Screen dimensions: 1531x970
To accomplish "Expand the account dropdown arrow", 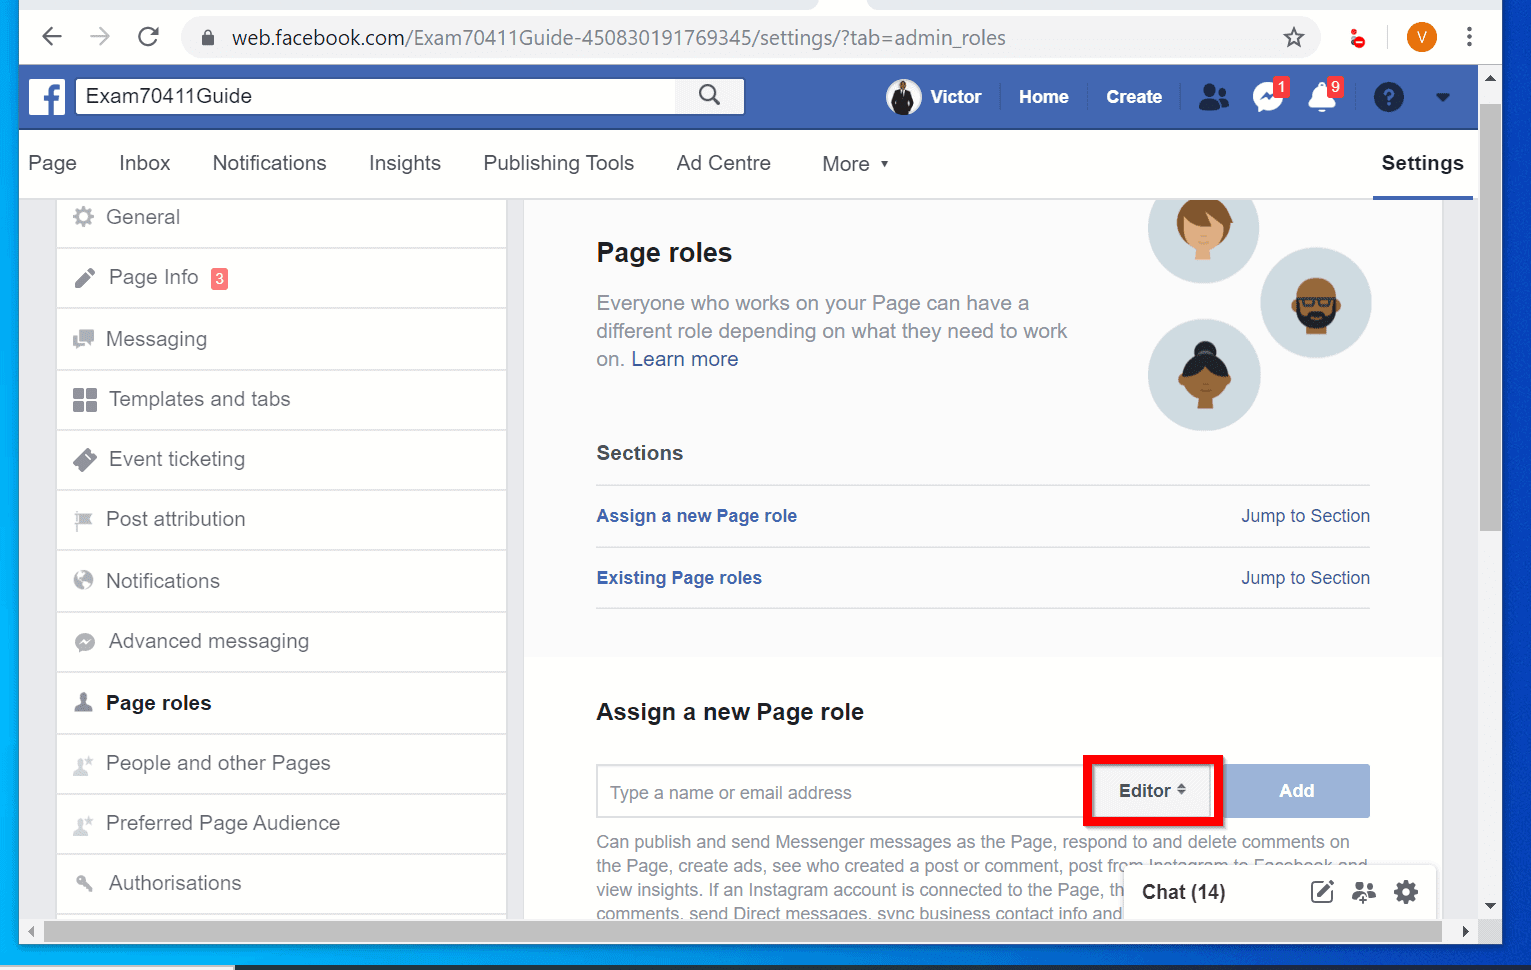I will click(1442, 97).
